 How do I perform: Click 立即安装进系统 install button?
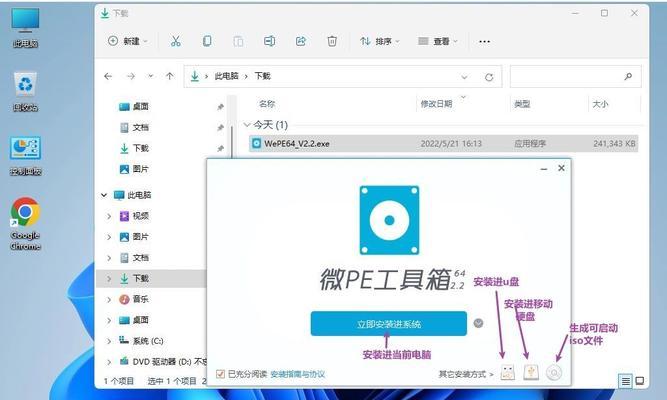(x=389, y=324)
